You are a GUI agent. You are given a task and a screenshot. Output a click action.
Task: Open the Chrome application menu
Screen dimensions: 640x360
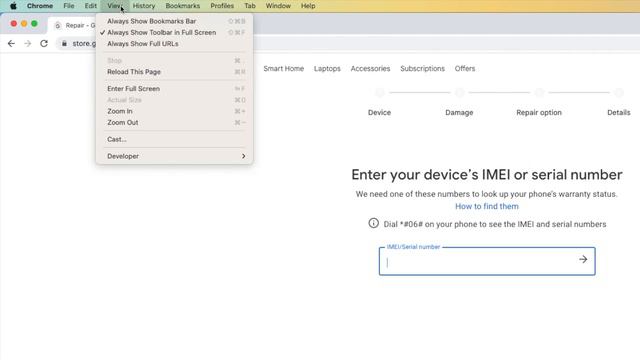pos(40,6)
